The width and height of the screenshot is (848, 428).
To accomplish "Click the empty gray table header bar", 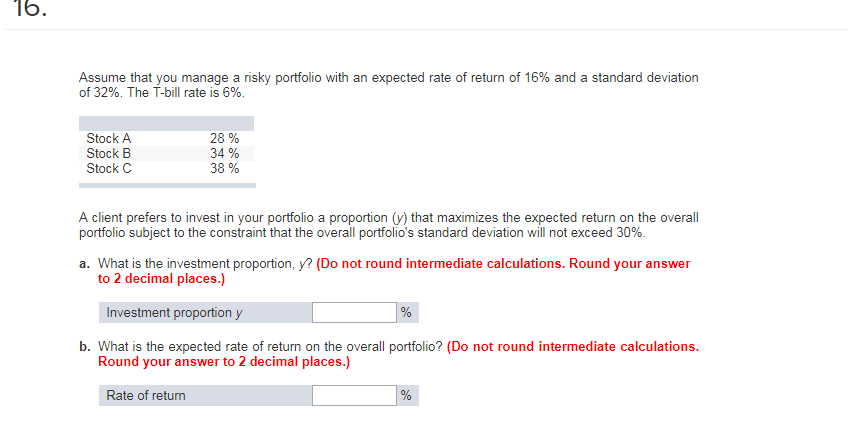I will [167, 123].
